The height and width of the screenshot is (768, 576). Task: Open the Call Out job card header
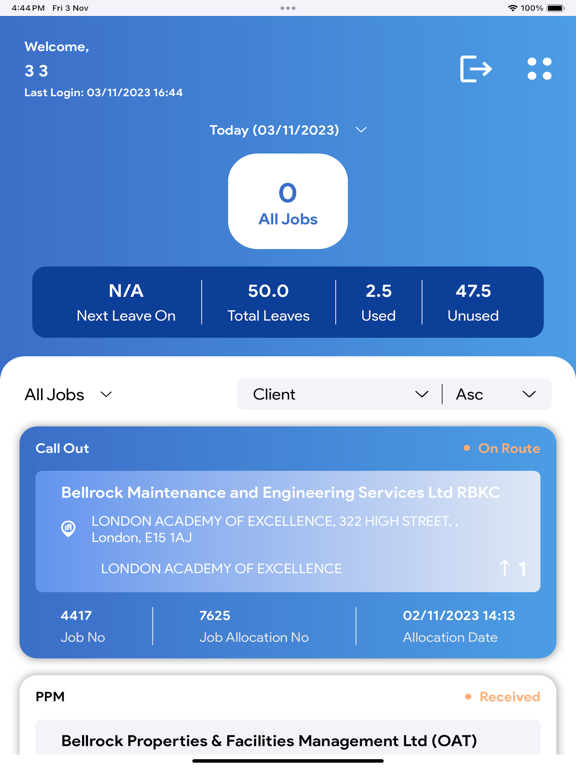[62, 448]
